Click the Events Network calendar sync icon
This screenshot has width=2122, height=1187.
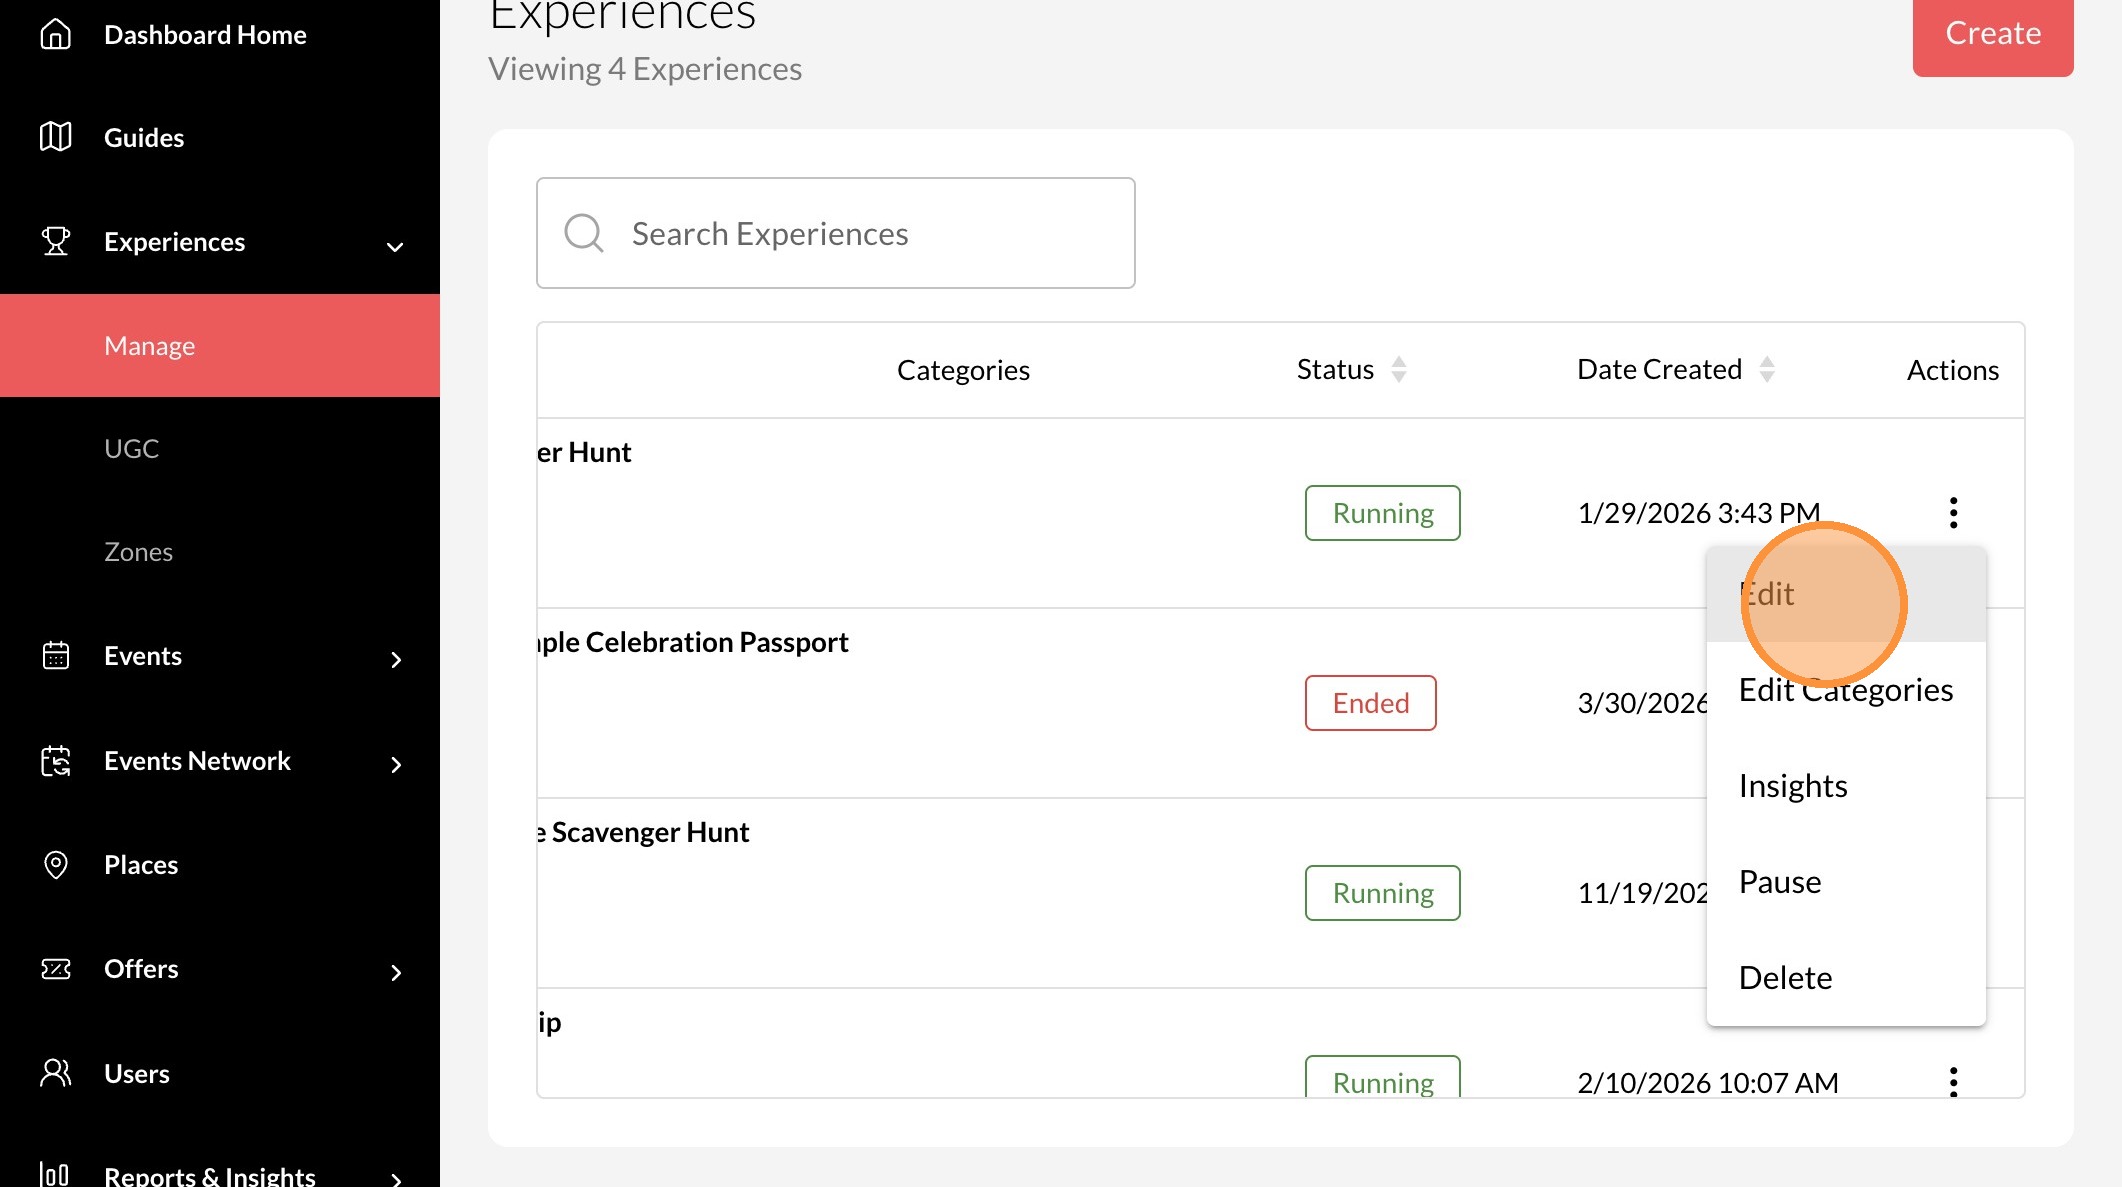pos(56,761)
